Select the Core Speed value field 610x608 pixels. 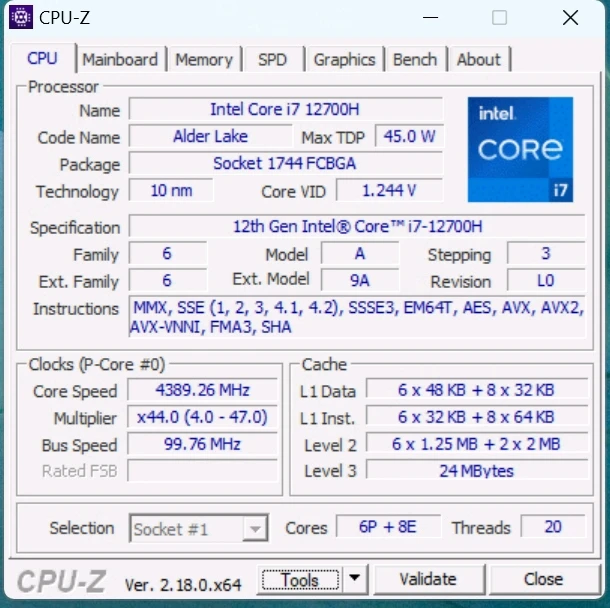pyautogui.click(x=202, y=390)
